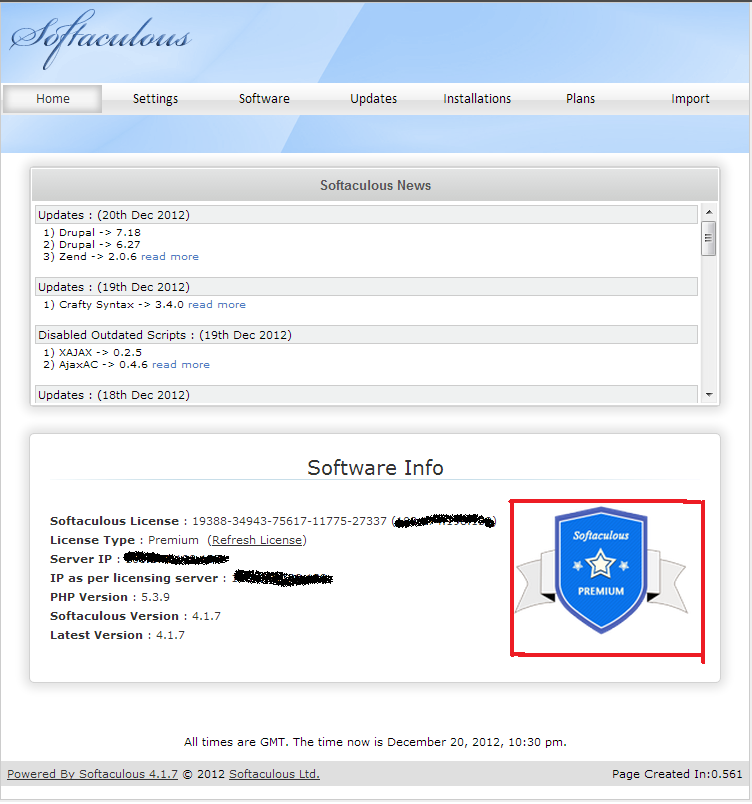
Task: Open the Installations tab
Action: (477, 98)
